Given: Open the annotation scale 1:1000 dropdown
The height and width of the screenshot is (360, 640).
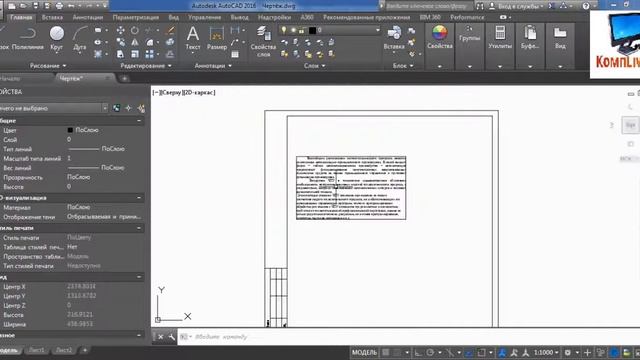Looking at the screenshot, I should [x=546, y=352].
